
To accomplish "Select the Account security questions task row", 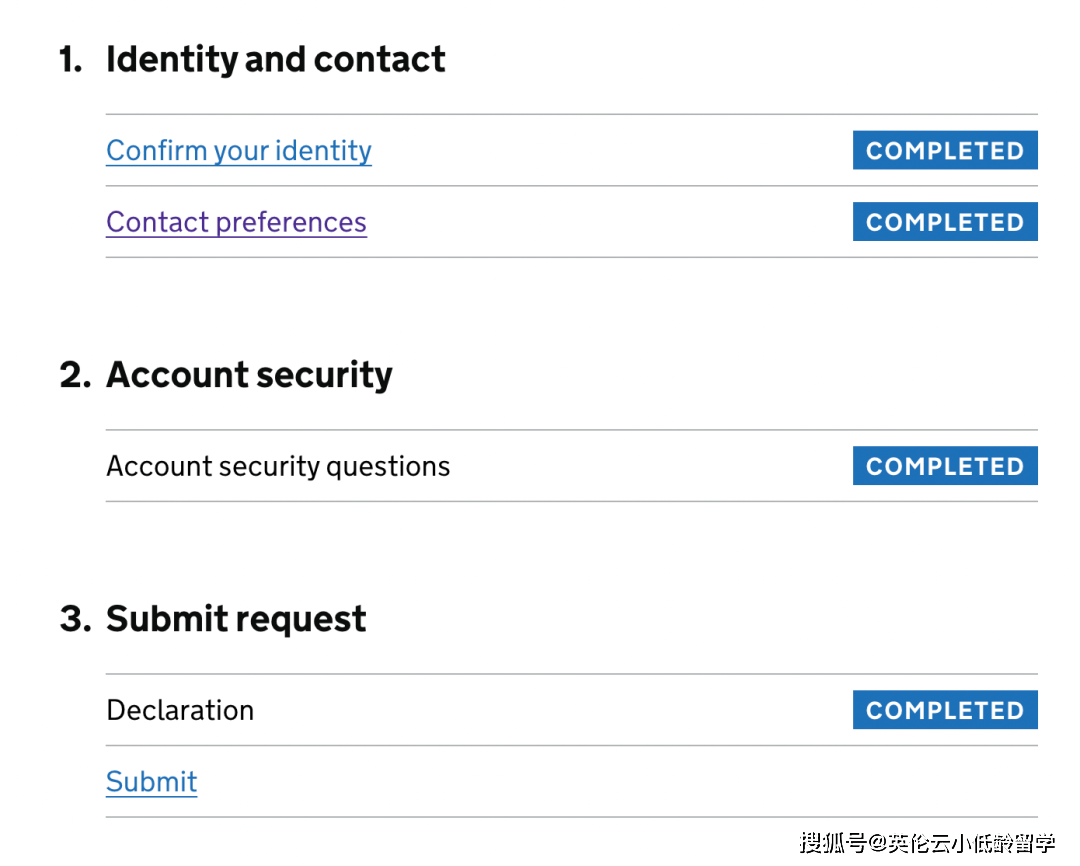I will pyautogui.click(x=278, y=466).
